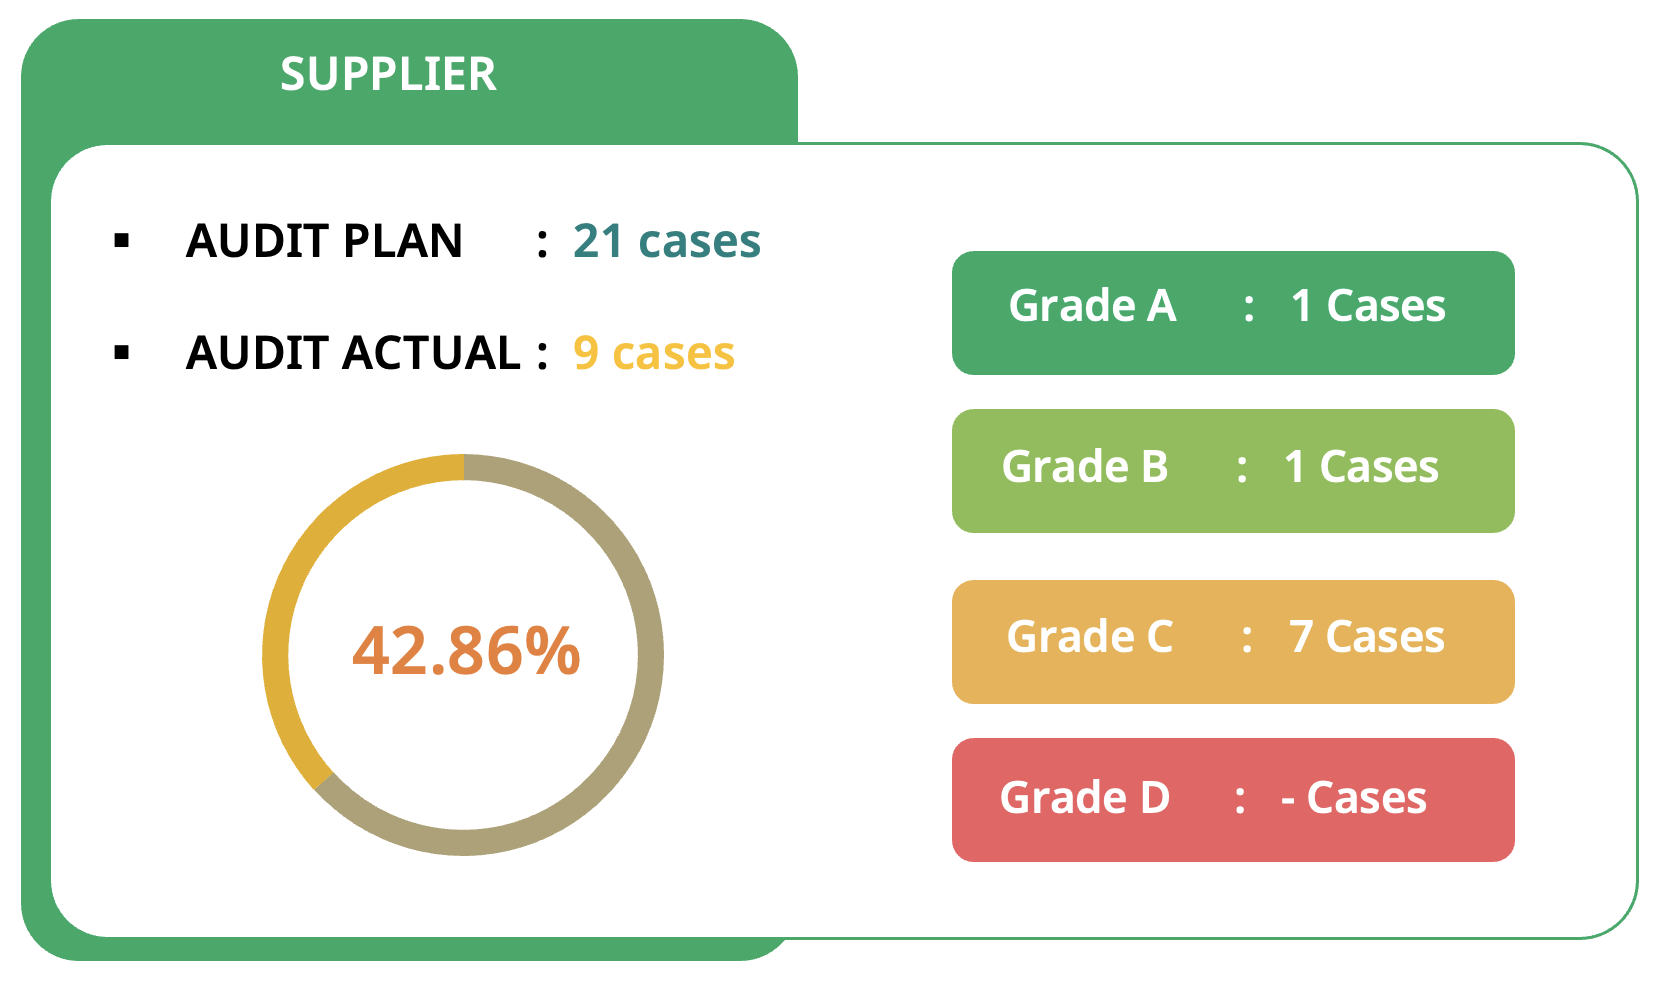This screenshot has height=982, width=1664.
Task: Select the AUDIT PLAN label
Action: (324, 241)
